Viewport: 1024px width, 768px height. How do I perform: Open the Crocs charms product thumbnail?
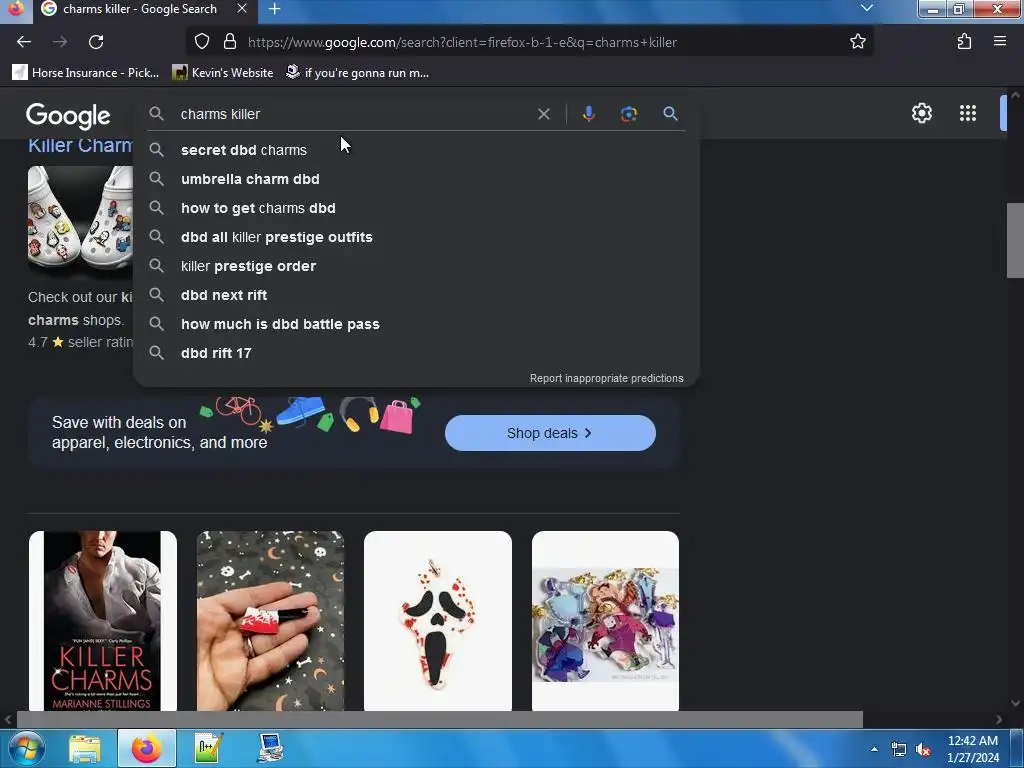point(80,222)
